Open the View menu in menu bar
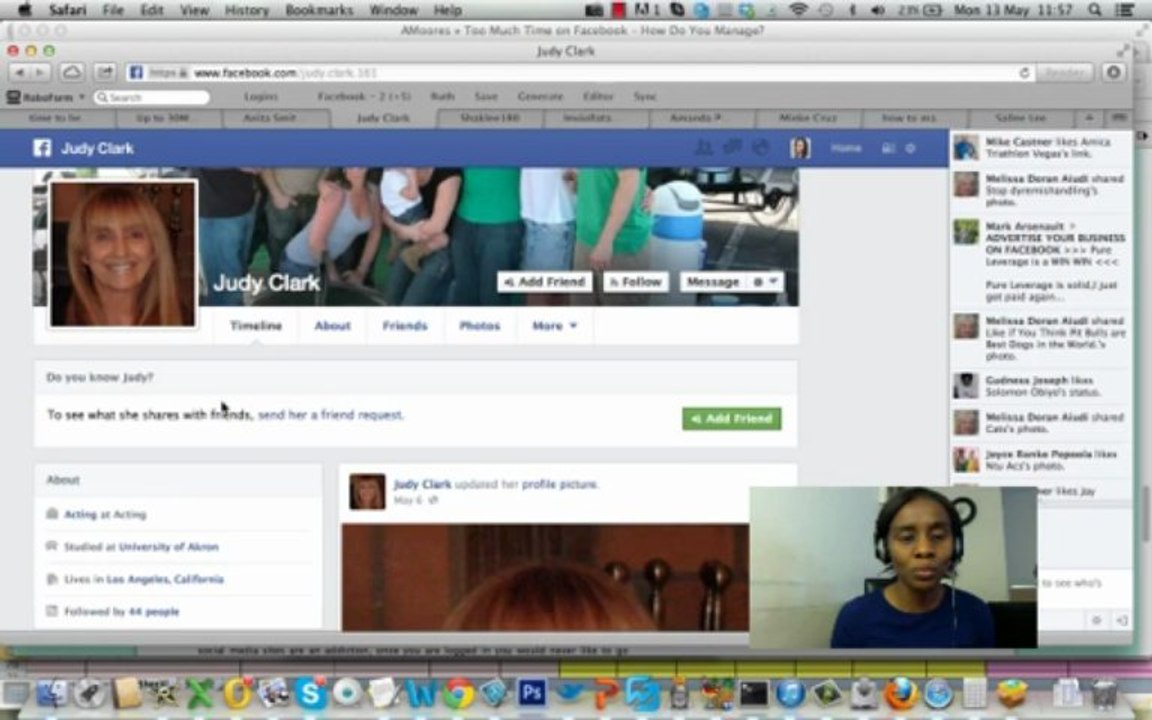 (194, 10)
